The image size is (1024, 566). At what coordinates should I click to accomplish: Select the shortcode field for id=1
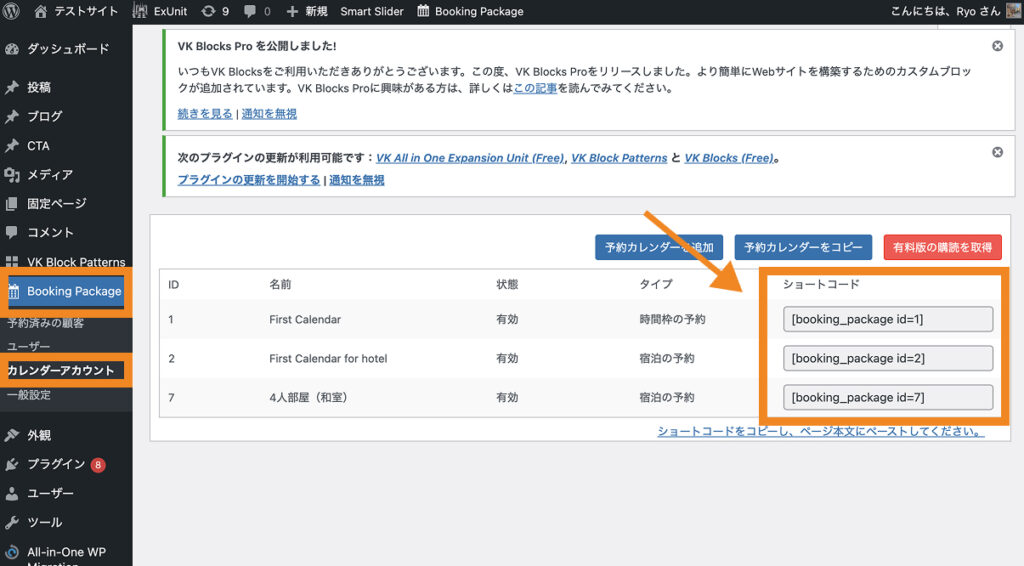(888, 319)
